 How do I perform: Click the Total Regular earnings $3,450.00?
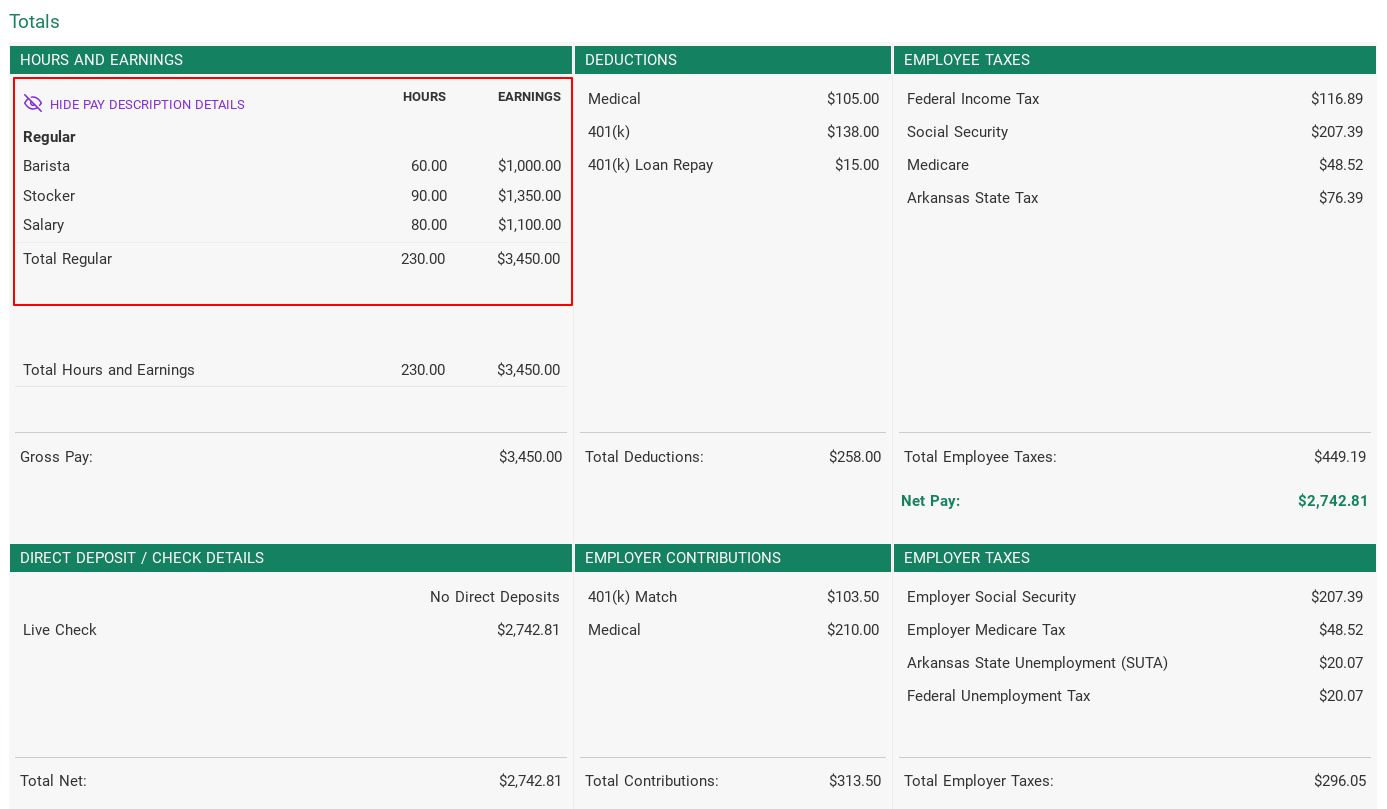[x=528, y=259]
